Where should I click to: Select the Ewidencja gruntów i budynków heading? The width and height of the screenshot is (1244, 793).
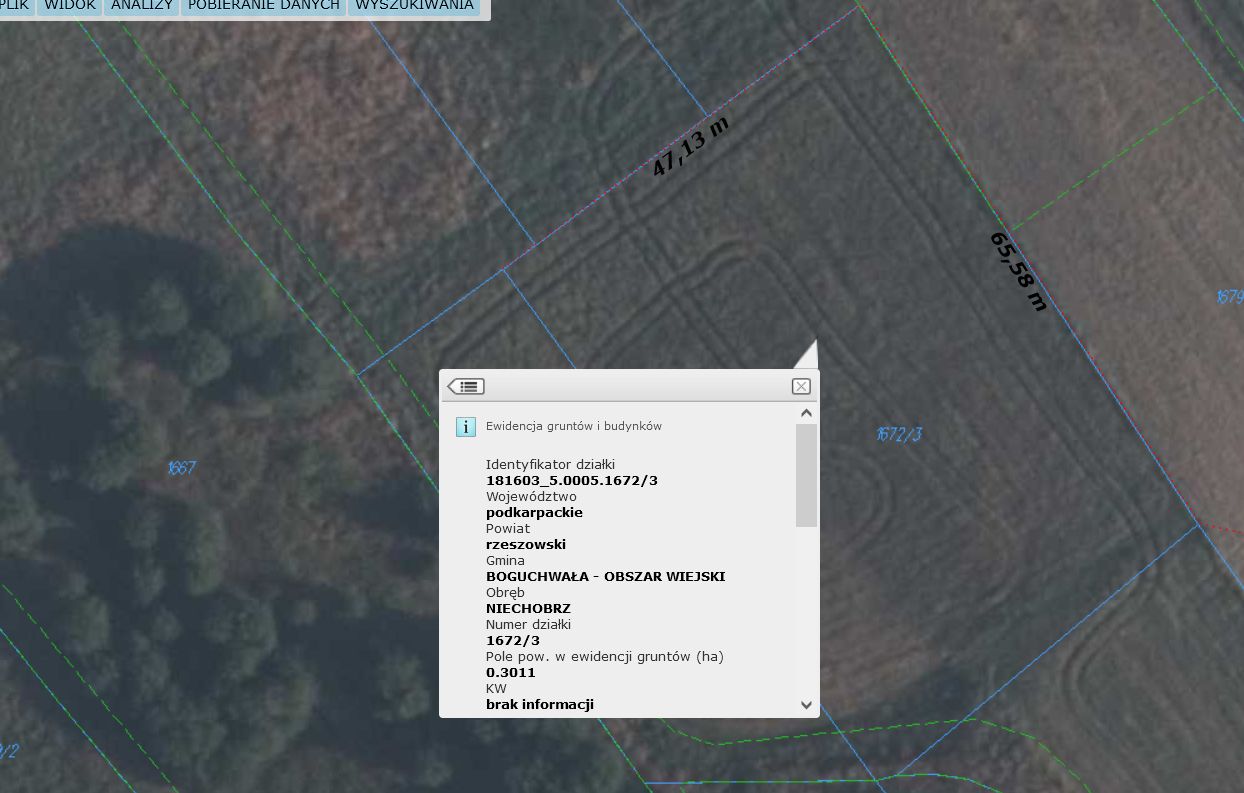[573, 426]
